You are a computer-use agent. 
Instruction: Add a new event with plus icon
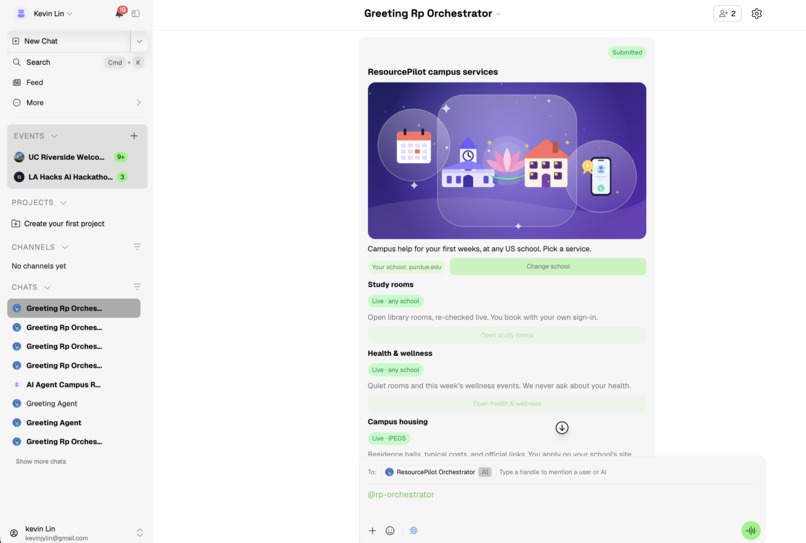coord(134,136)
